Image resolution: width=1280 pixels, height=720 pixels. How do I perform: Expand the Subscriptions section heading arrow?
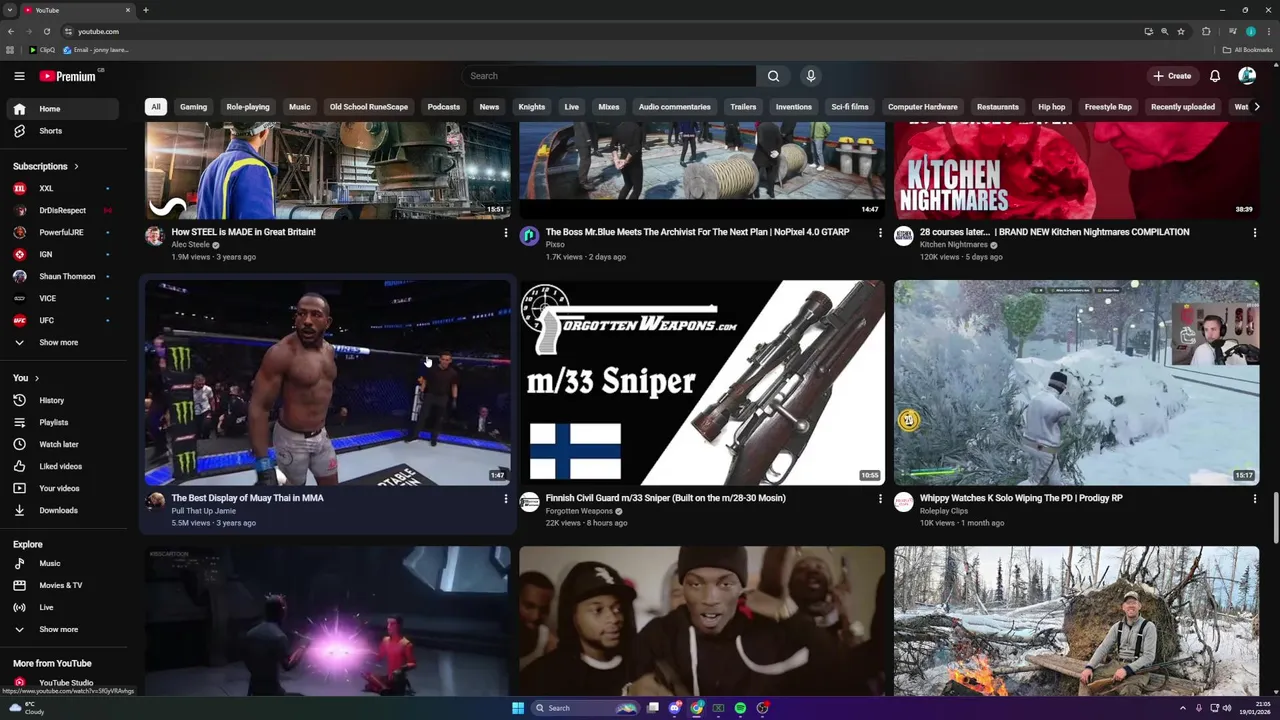point(76,166)
